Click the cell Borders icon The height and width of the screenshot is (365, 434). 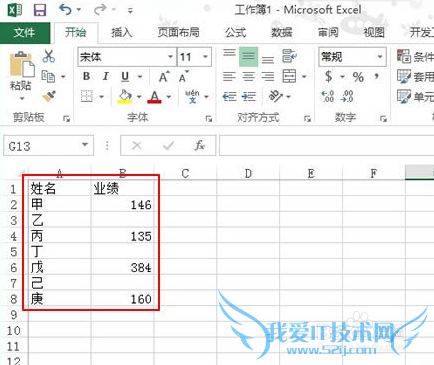click(x=87, y=97)
